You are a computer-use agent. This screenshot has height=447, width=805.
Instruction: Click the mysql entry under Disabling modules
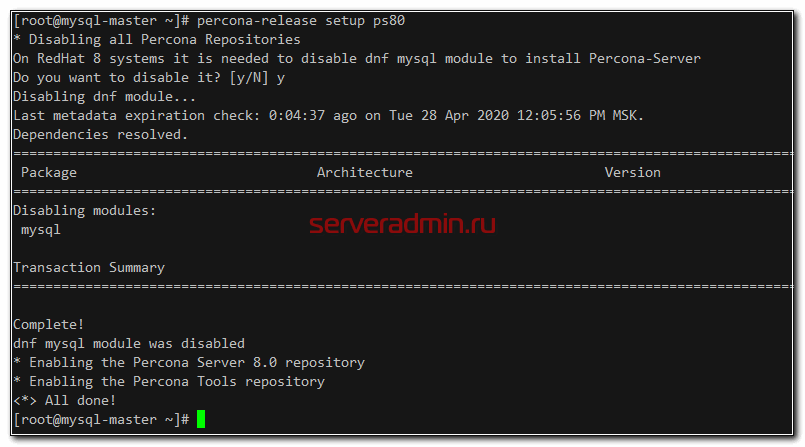(40, 229)
